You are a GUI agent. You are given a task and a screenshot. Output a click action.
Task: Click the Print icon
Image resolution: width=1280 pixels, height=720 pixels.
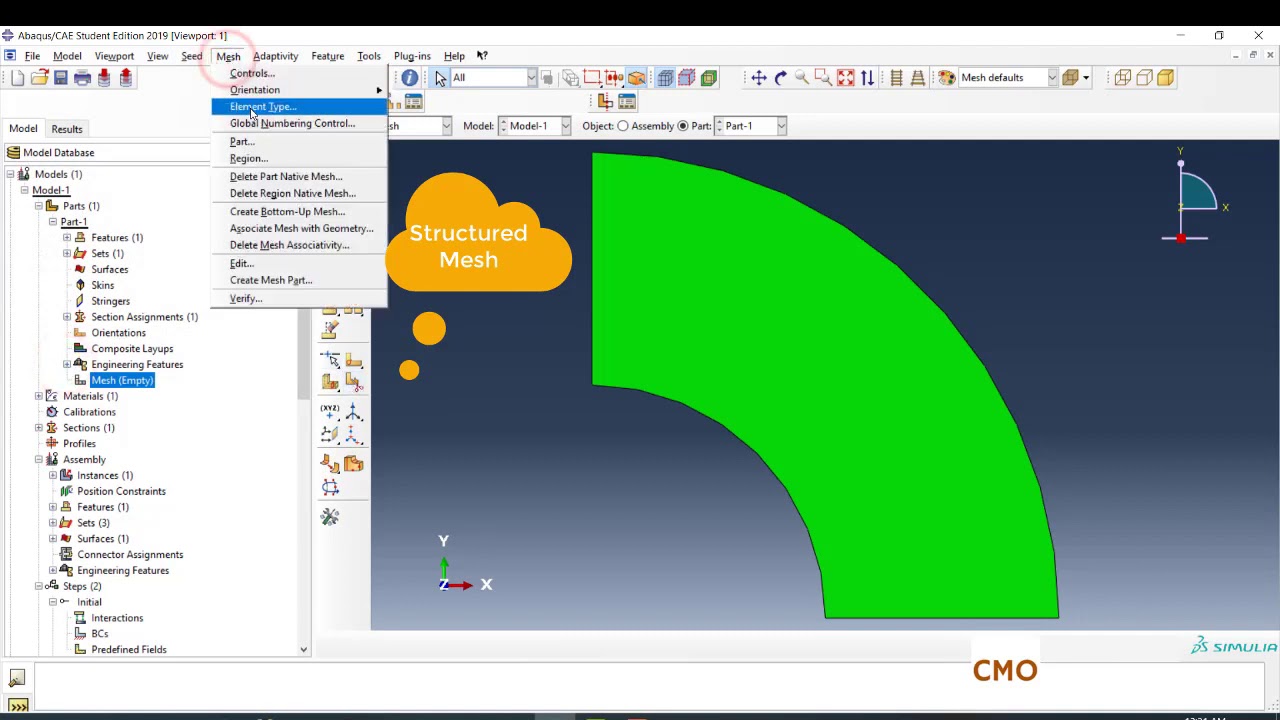pos(83,78)
